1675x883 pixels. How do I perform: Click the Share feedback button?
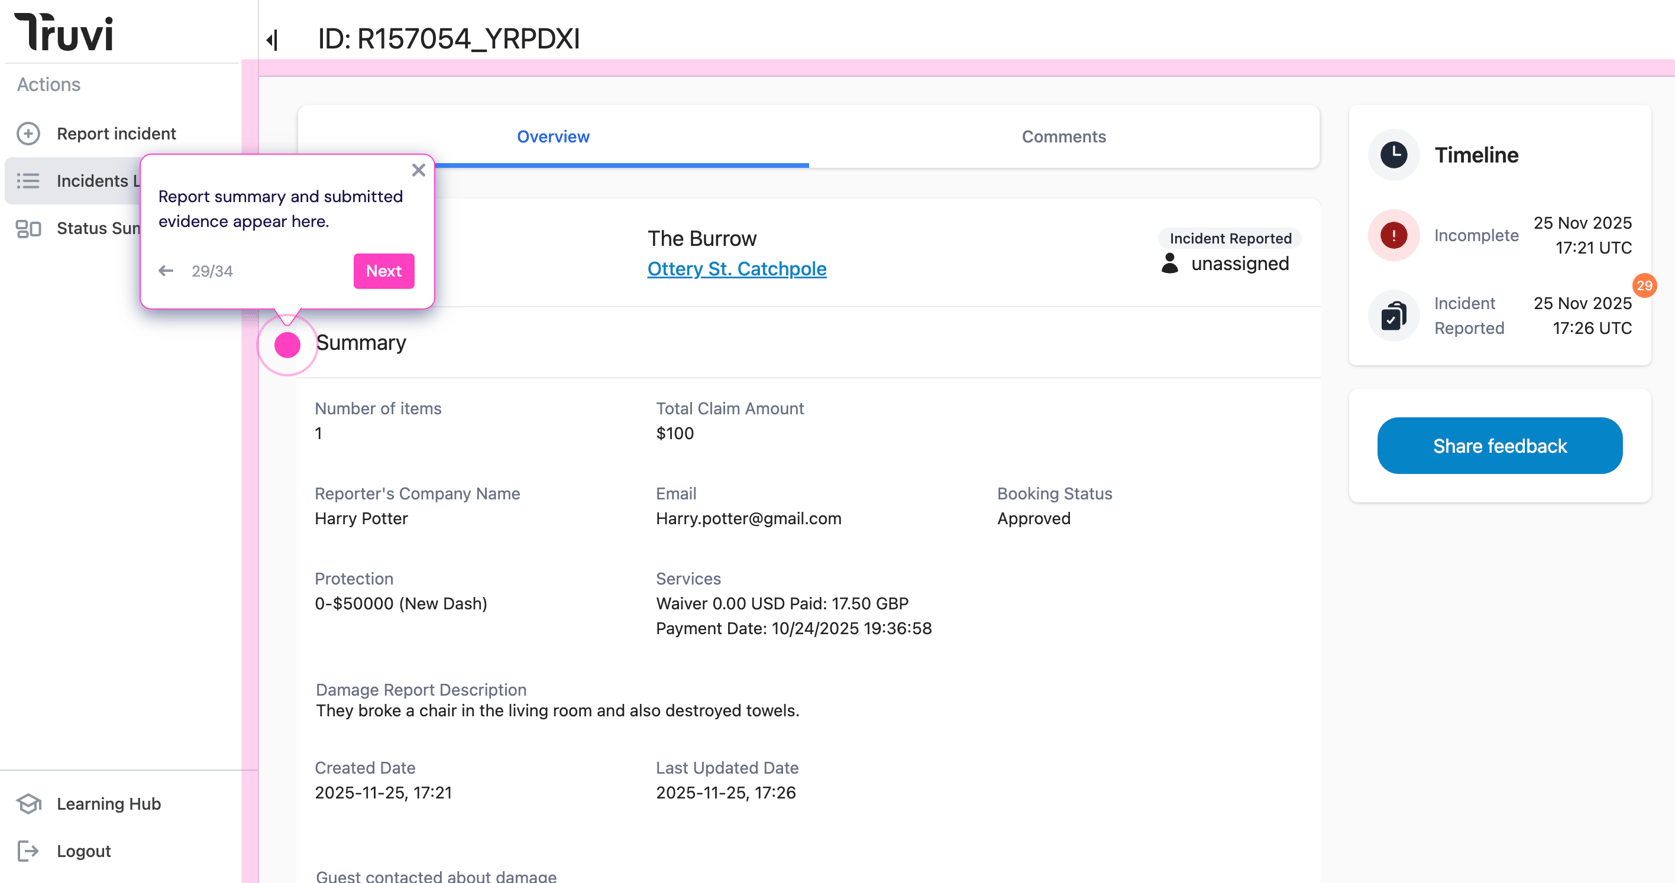pos(1499,446)
